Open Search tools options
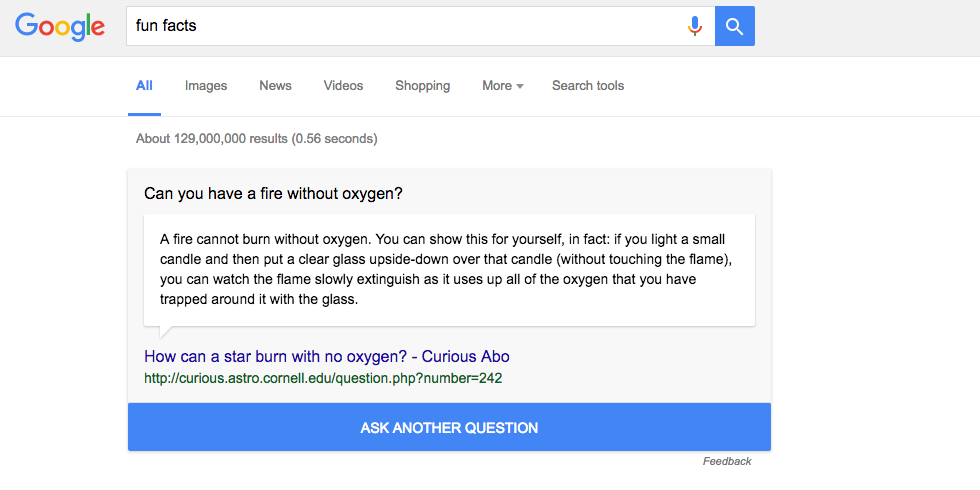The width and height of the screenshot is (980, 490). click(x=588, y=86)
